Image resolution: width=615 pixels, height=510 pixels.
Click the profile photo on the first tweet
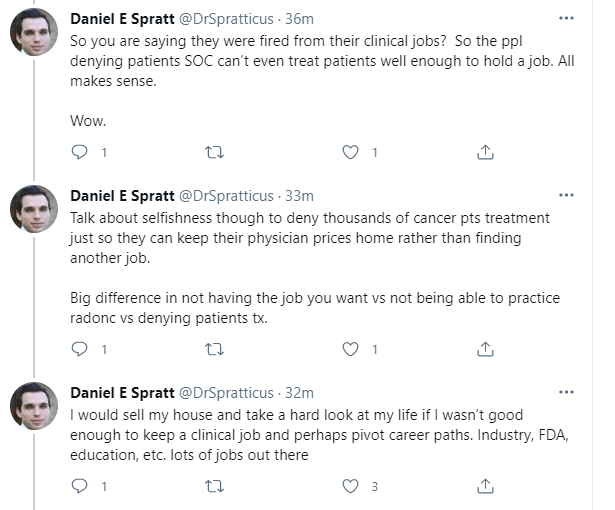(x=33, y=33)
